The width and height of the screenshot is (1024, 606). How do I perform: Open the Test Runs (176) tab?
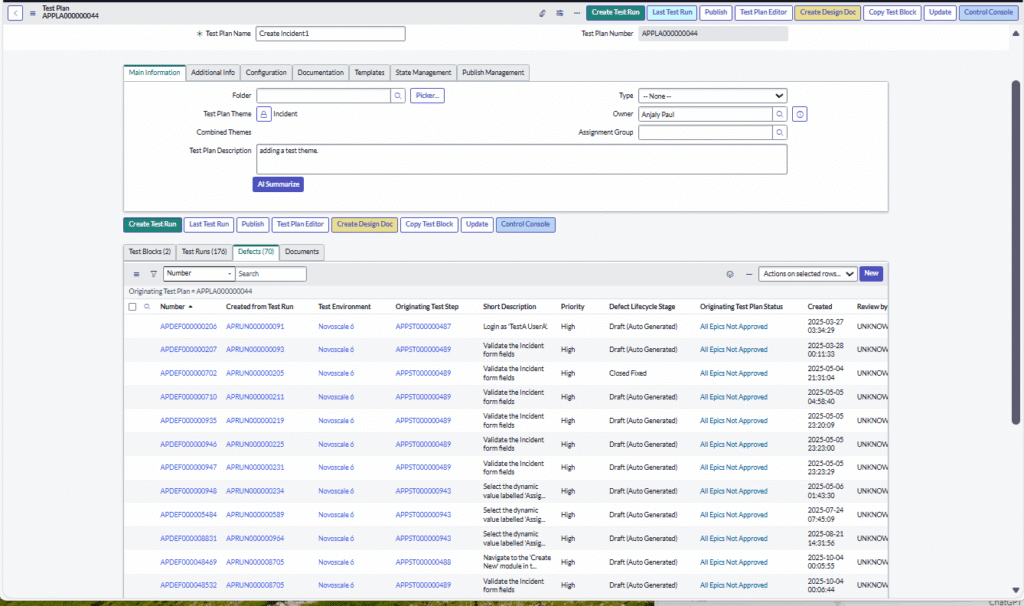pyautogui.click(x=204, y=252)
